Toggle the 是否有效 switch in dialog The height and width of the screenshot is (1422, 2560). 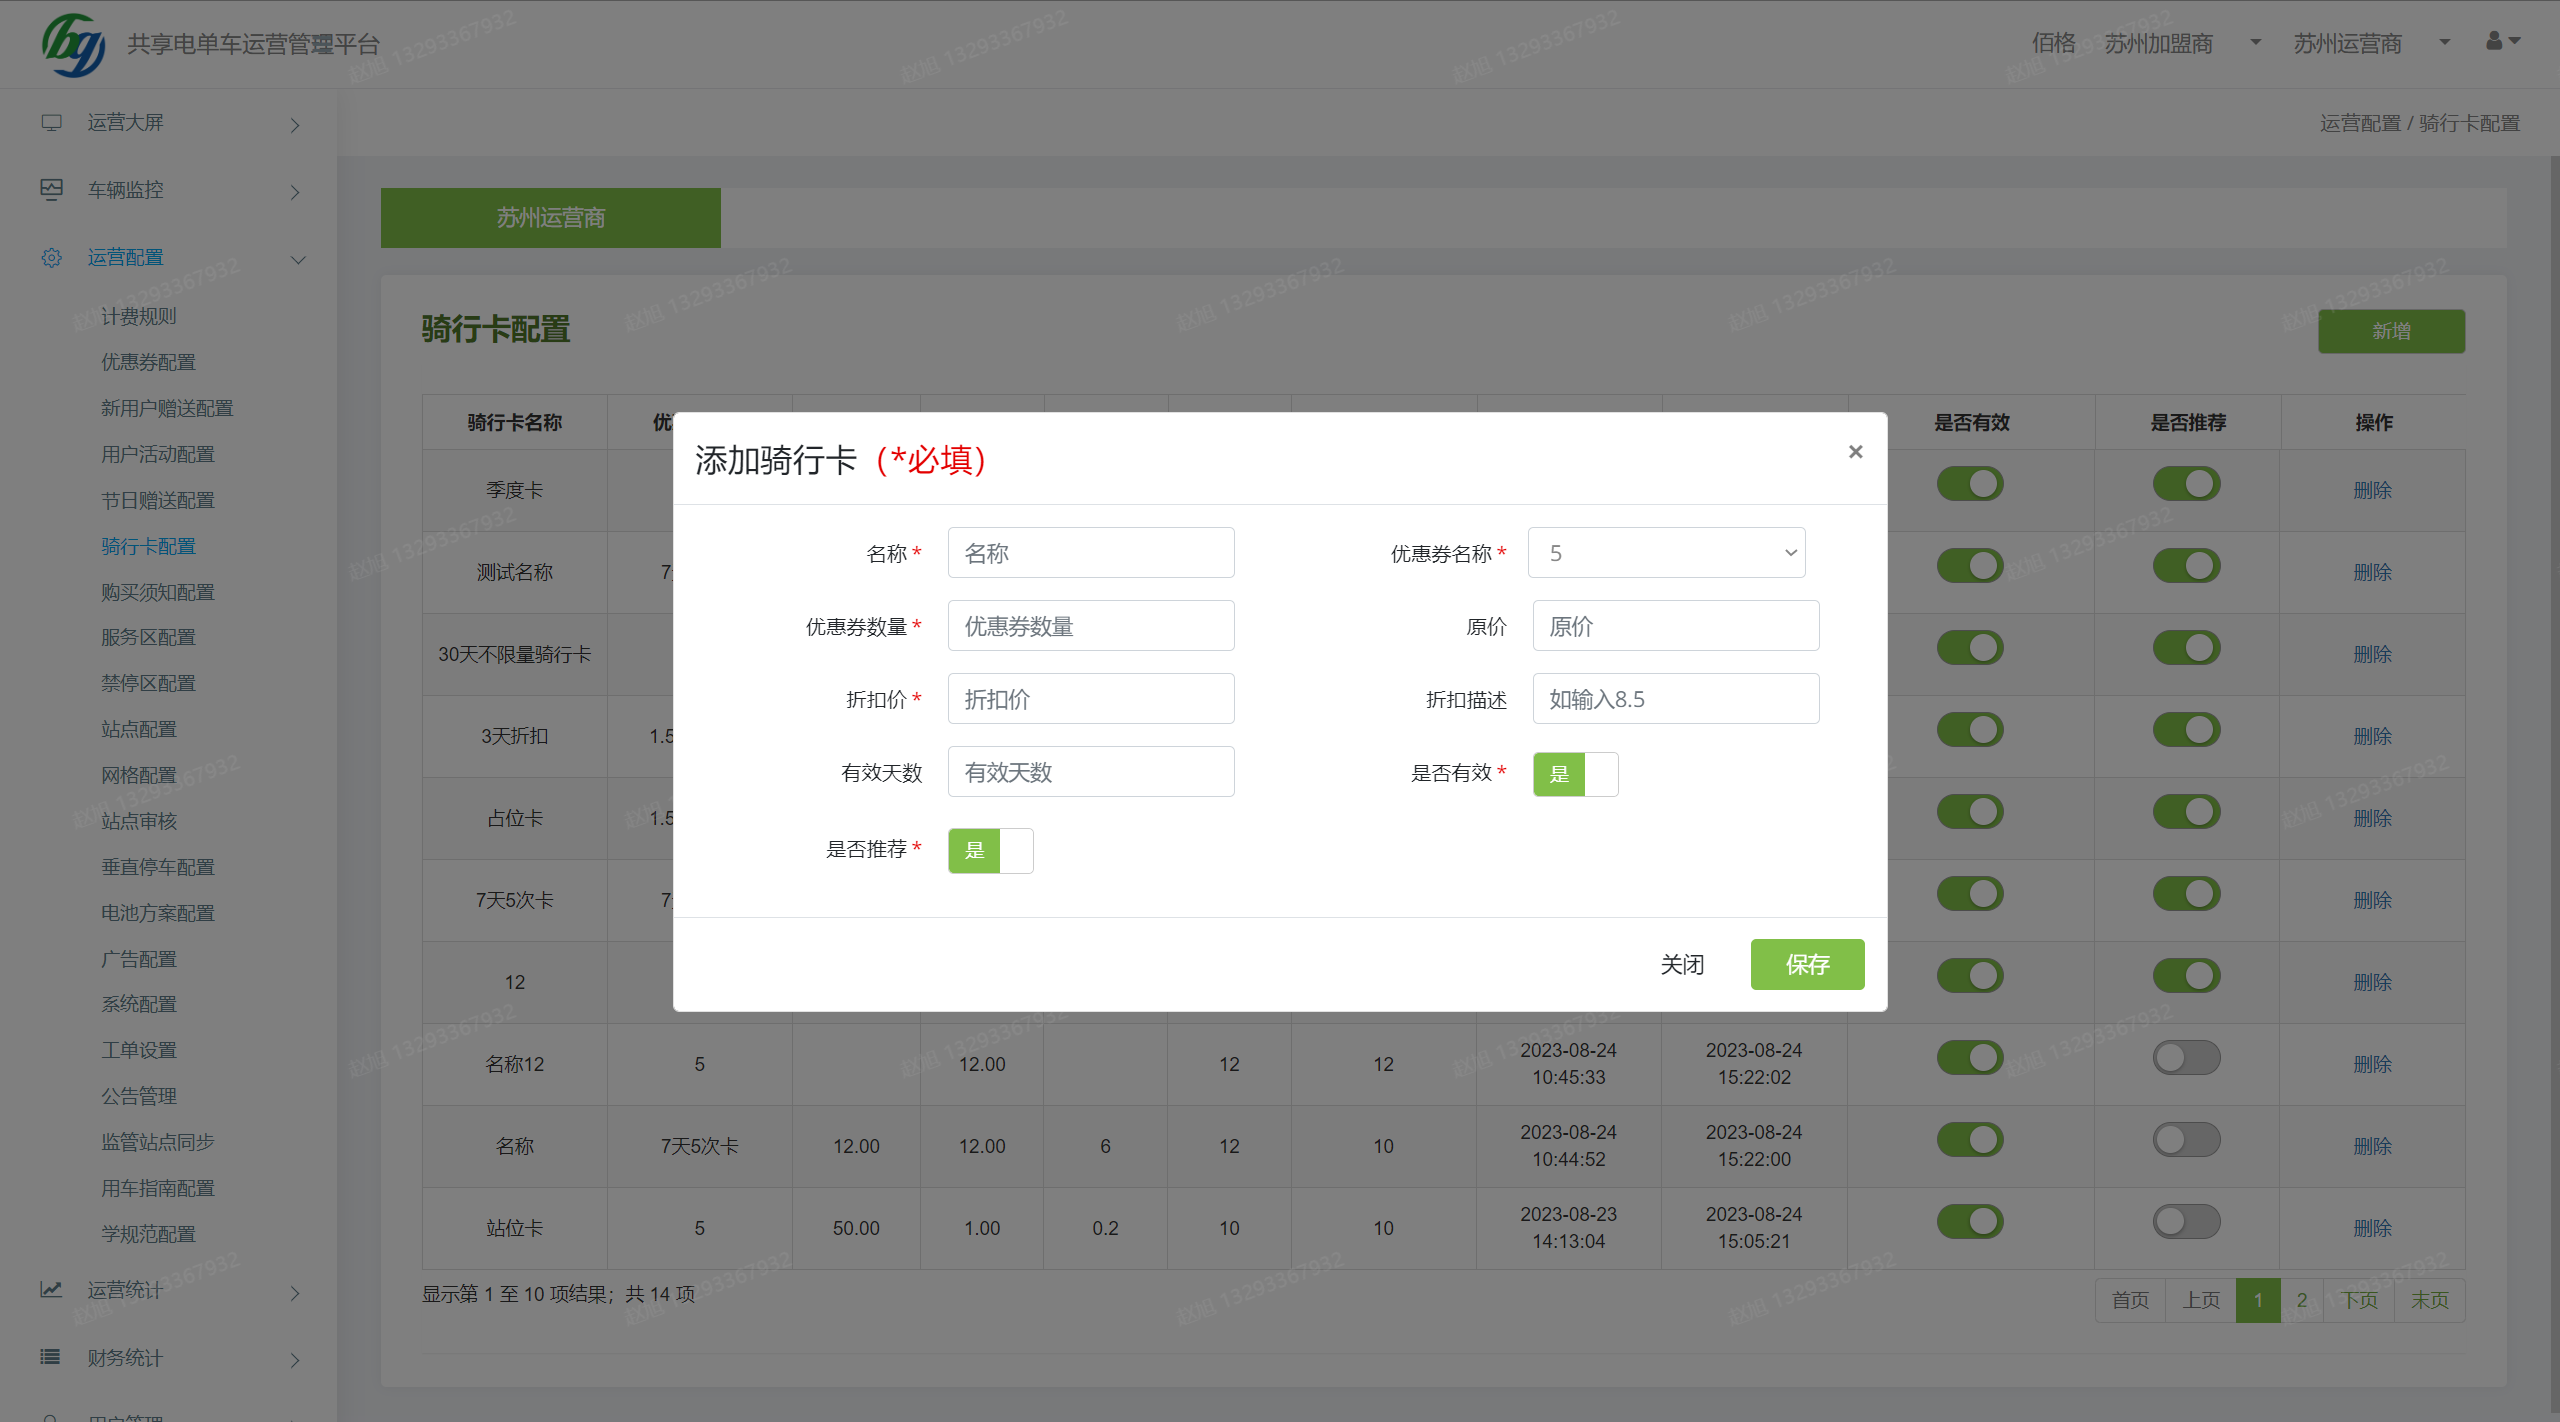[1575, 774]
